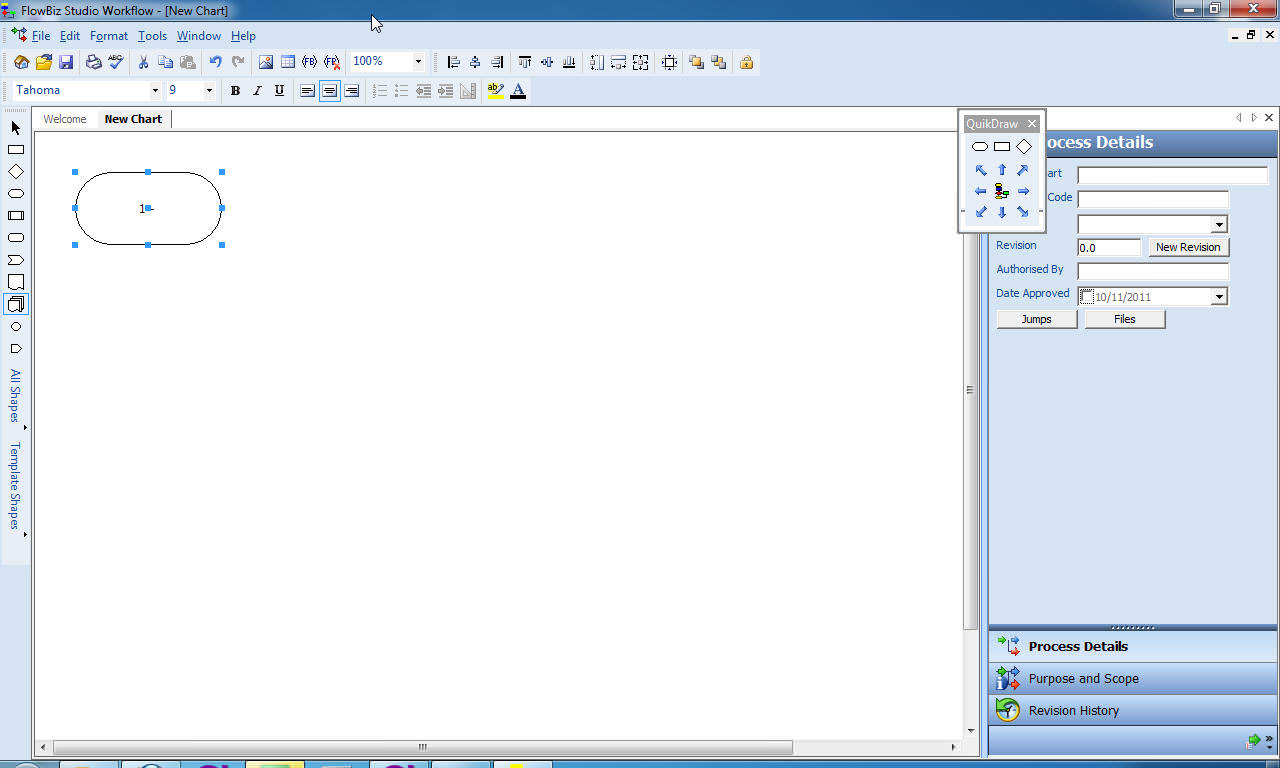Choose the multi-document stacked shape tool
Image resolution: width=1280 pixels, height=768 pixels.
tap(15, 304)
